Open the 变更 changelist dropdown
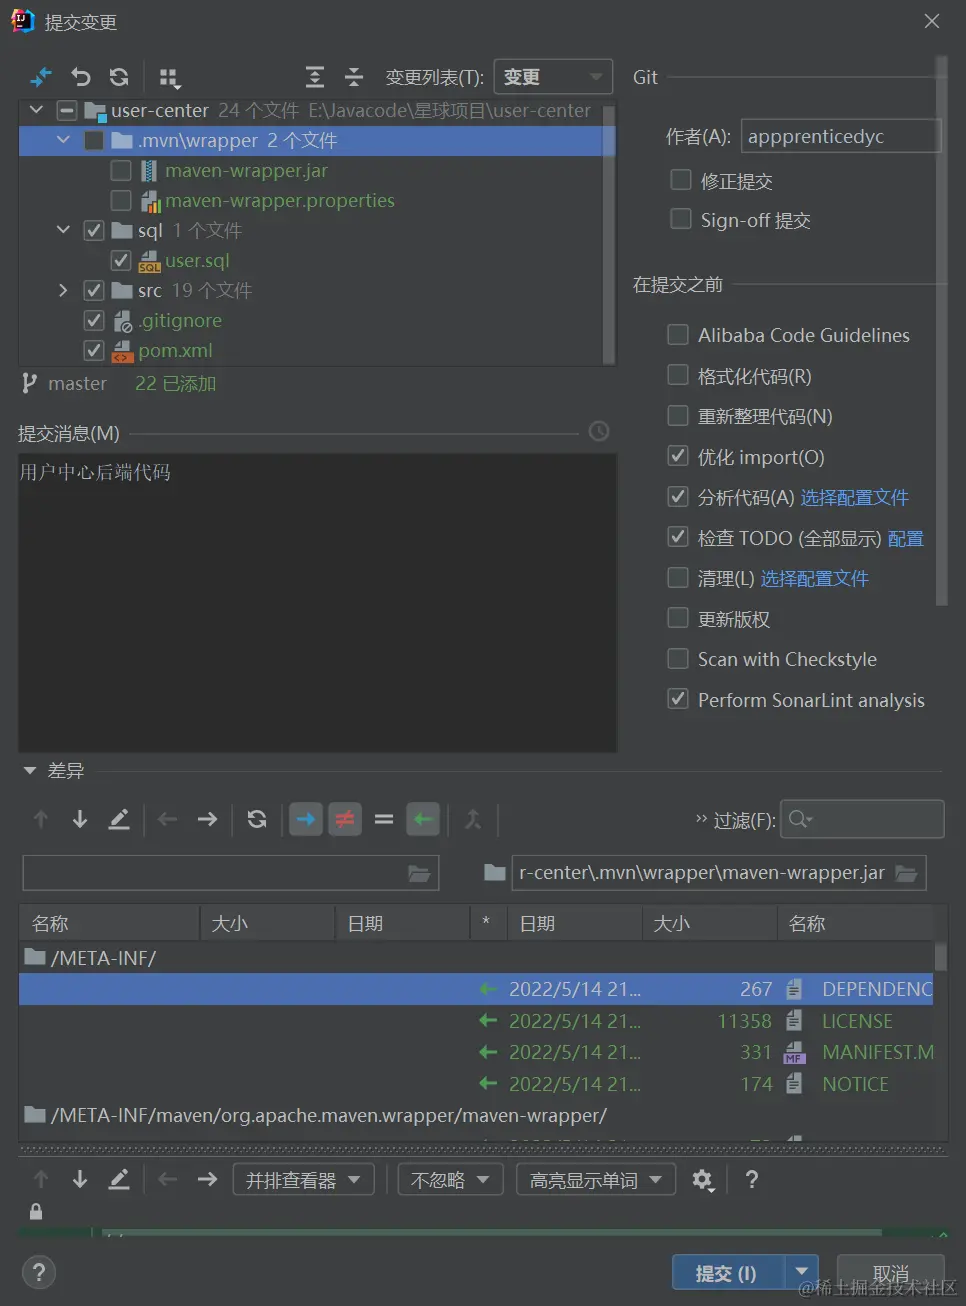 click(x=553, y=77)
